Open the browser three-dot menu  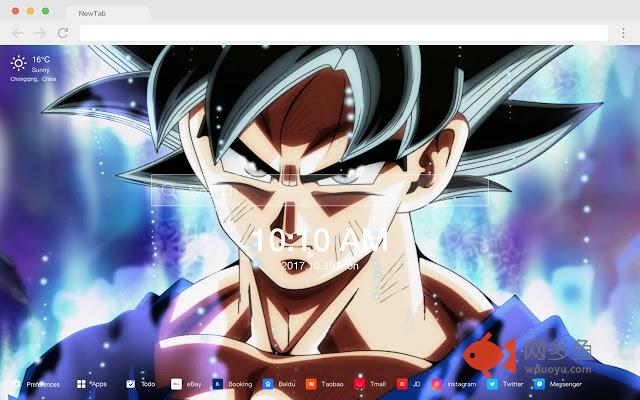(x=623, y=33)
